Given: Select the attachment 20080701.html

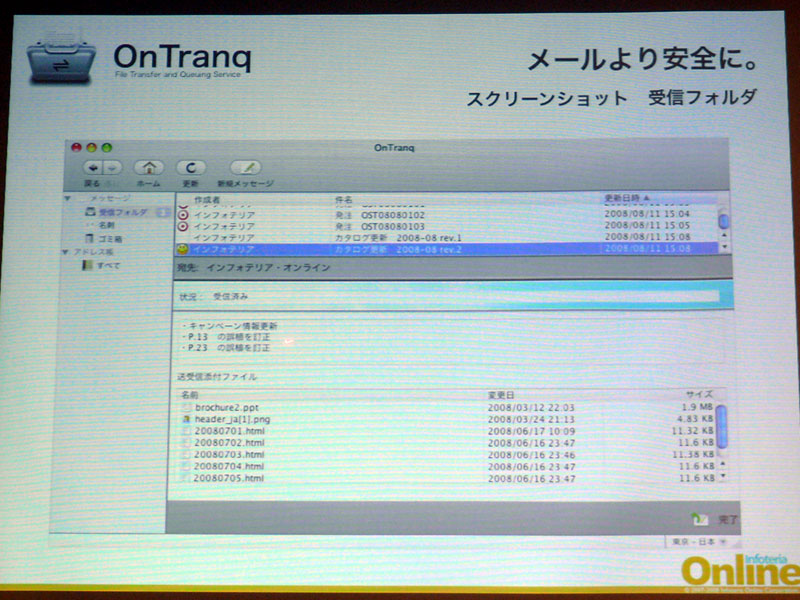Looking at the screenshot, I should [229, 431].
